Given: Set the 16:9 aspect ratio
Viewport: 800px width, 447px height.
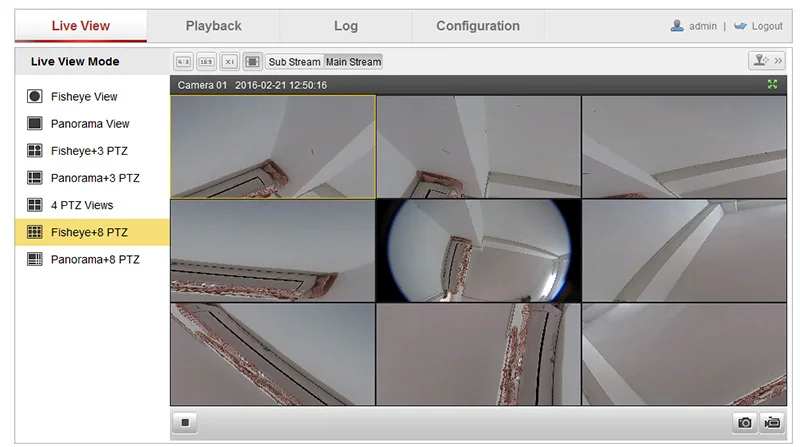Looking at the screenshot, I should click(x=206, y=62).
